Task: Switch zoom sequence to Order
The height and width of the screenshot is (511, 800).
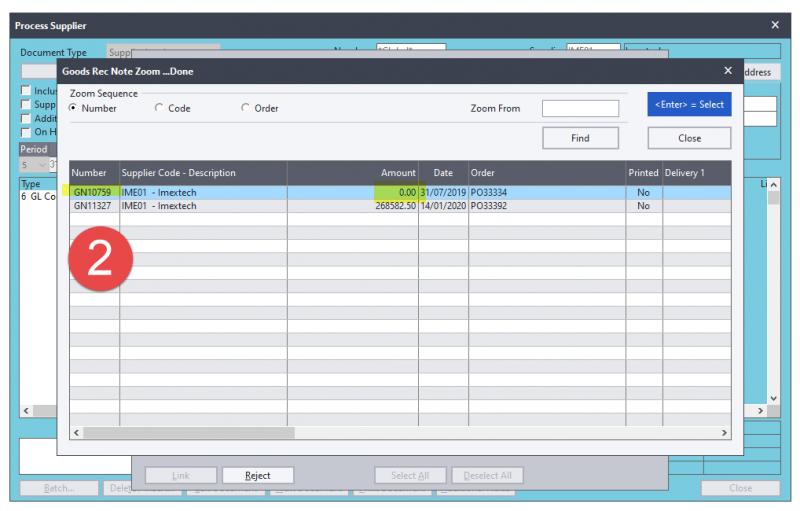Action: pos(246,108)
